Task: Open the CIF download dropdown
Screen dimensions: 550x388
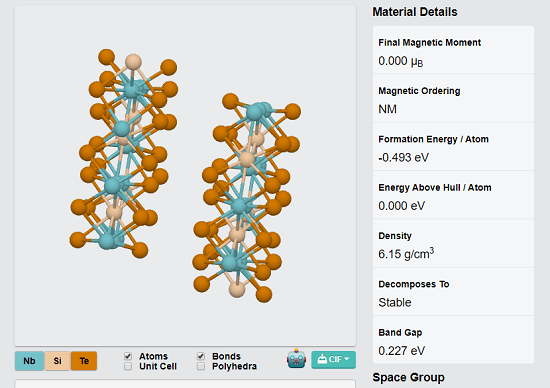Action: pyautogui.click(x=333, y=360)
